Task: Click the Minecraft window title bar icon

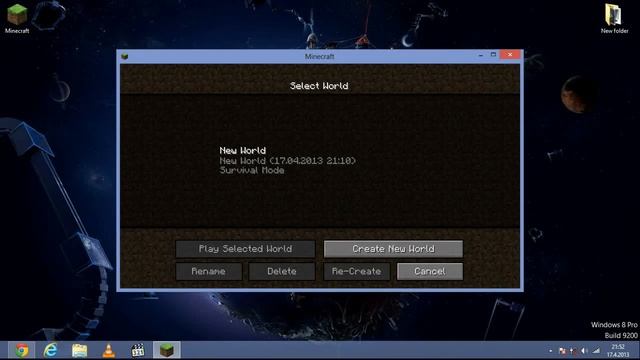Action: tap(125, 56)
